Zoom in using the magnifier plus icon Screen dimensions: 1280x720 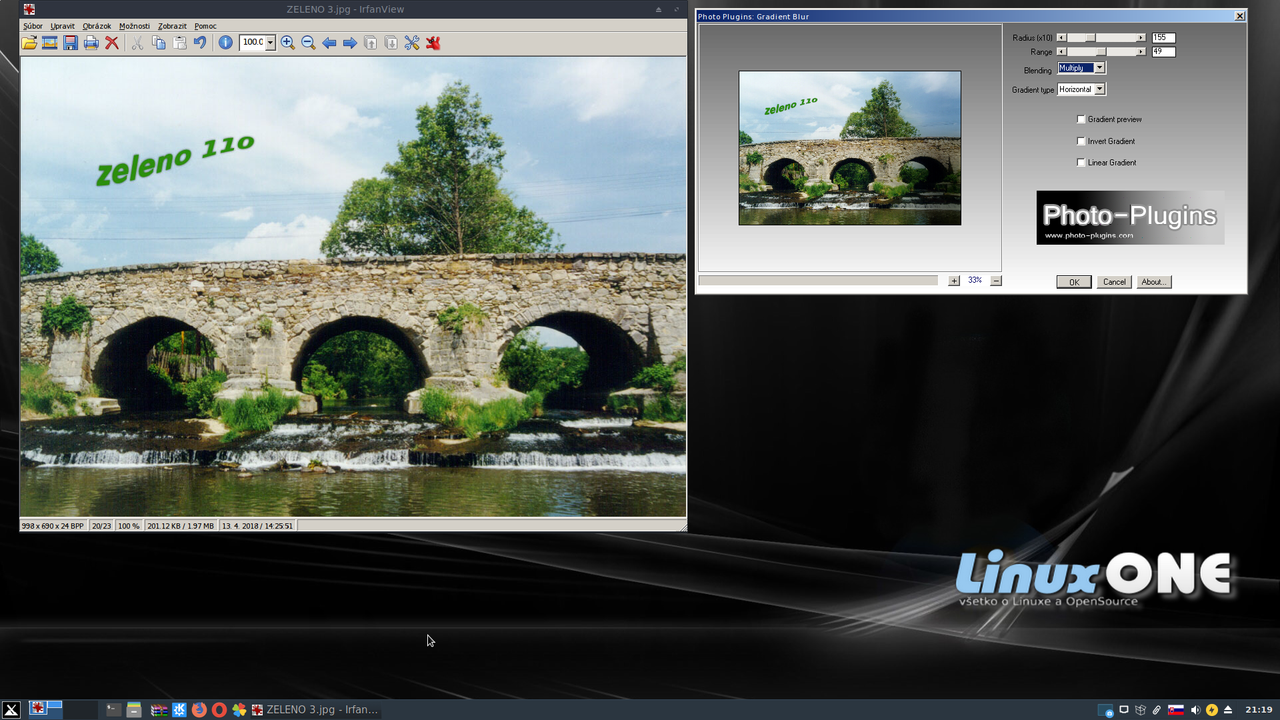point(288,43)
